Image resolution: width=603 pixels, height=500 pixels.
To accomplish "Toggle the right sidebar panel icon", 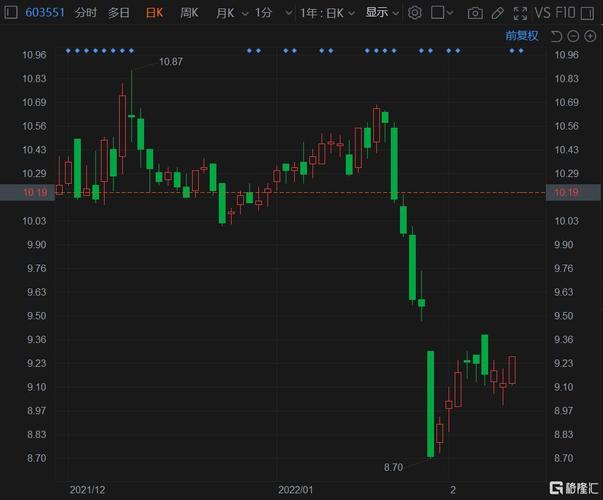I will click(587, 13).
